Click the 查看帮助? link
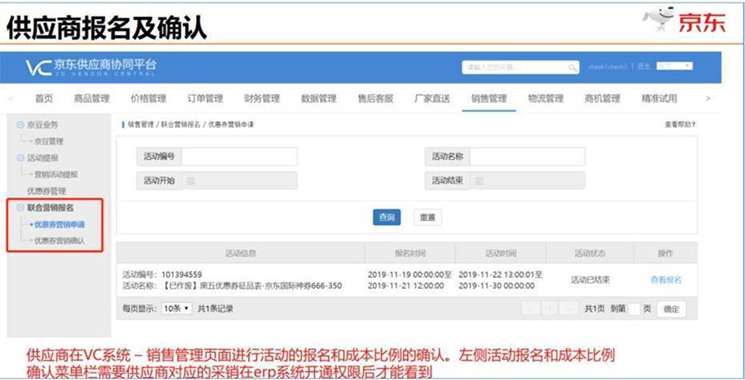 click(x=680, y=124)
